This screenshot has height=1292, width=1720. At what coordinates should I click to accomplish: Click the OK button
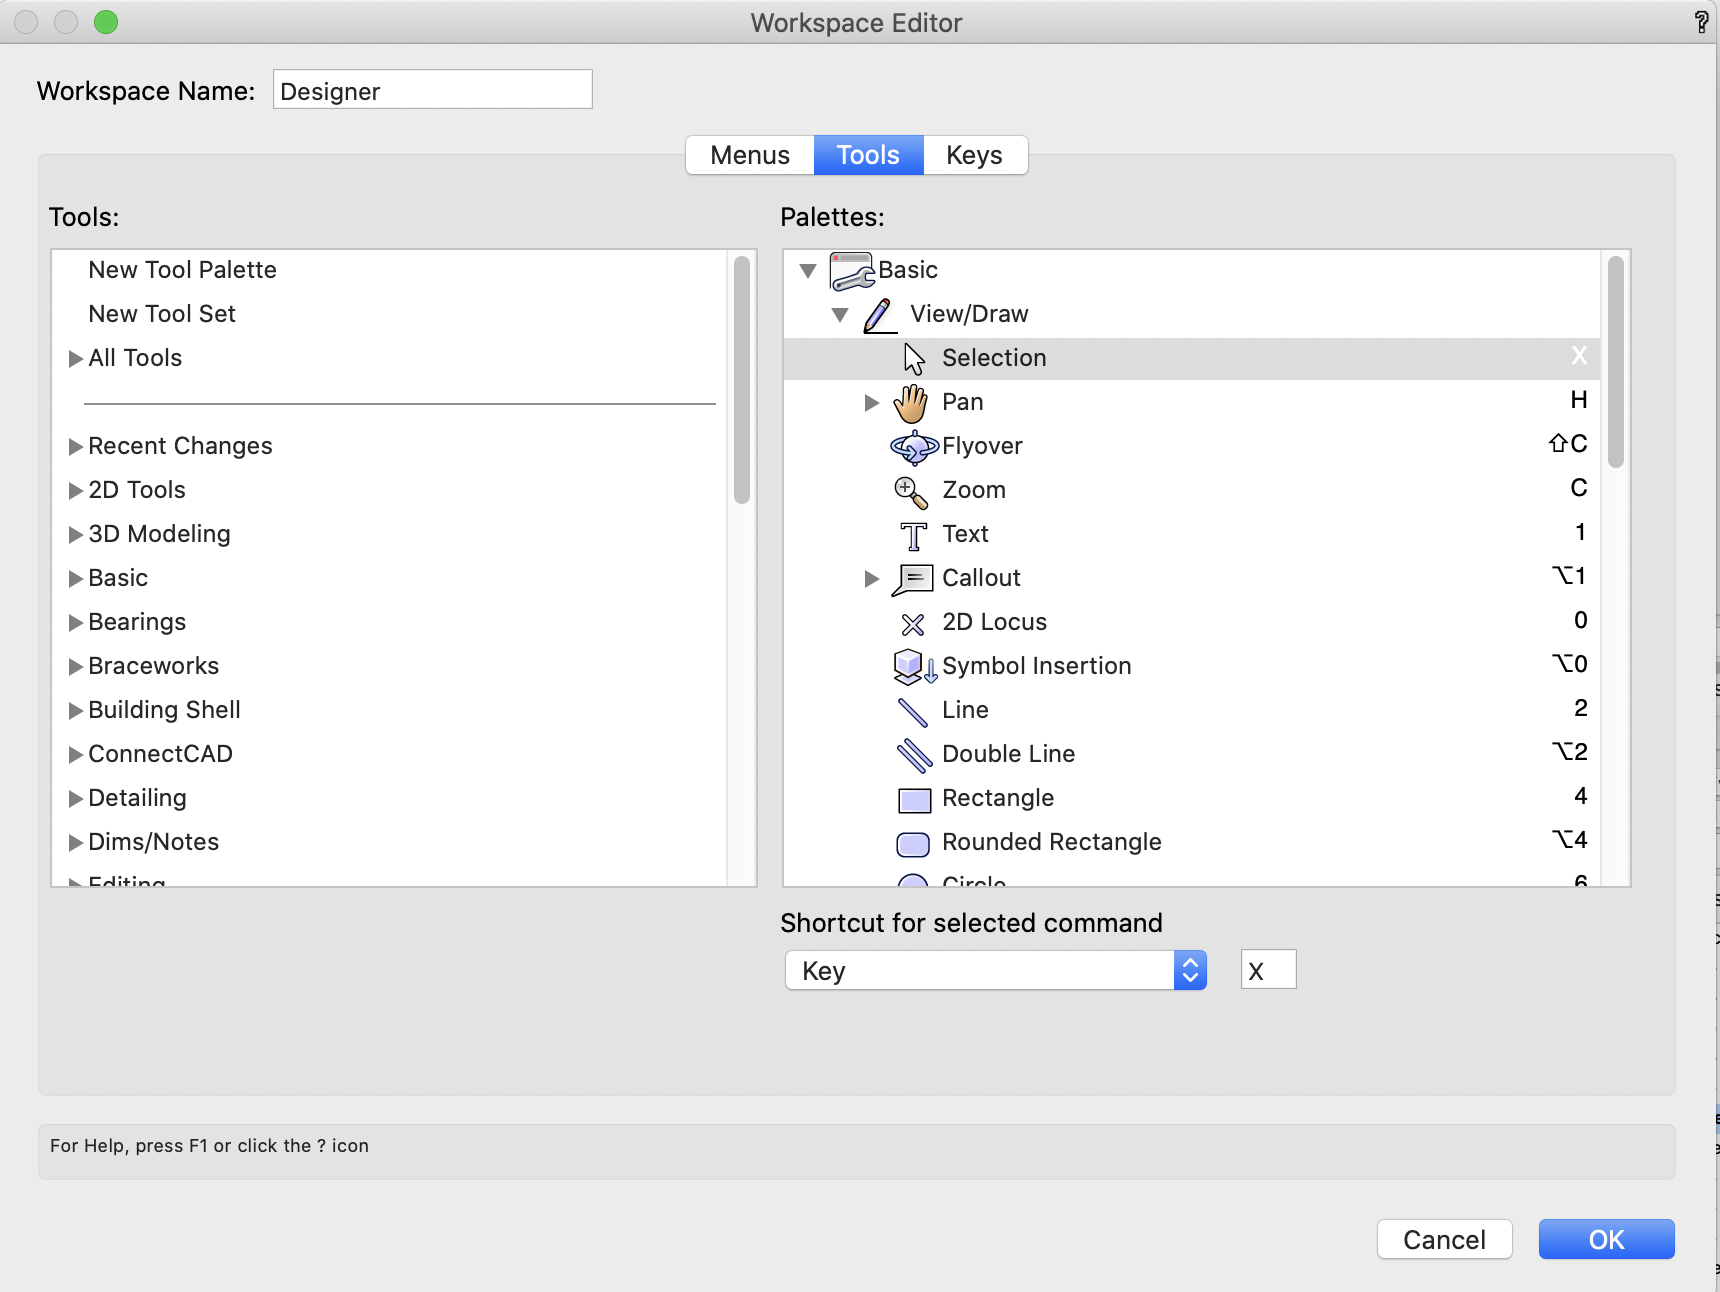coord(1606,1239)
